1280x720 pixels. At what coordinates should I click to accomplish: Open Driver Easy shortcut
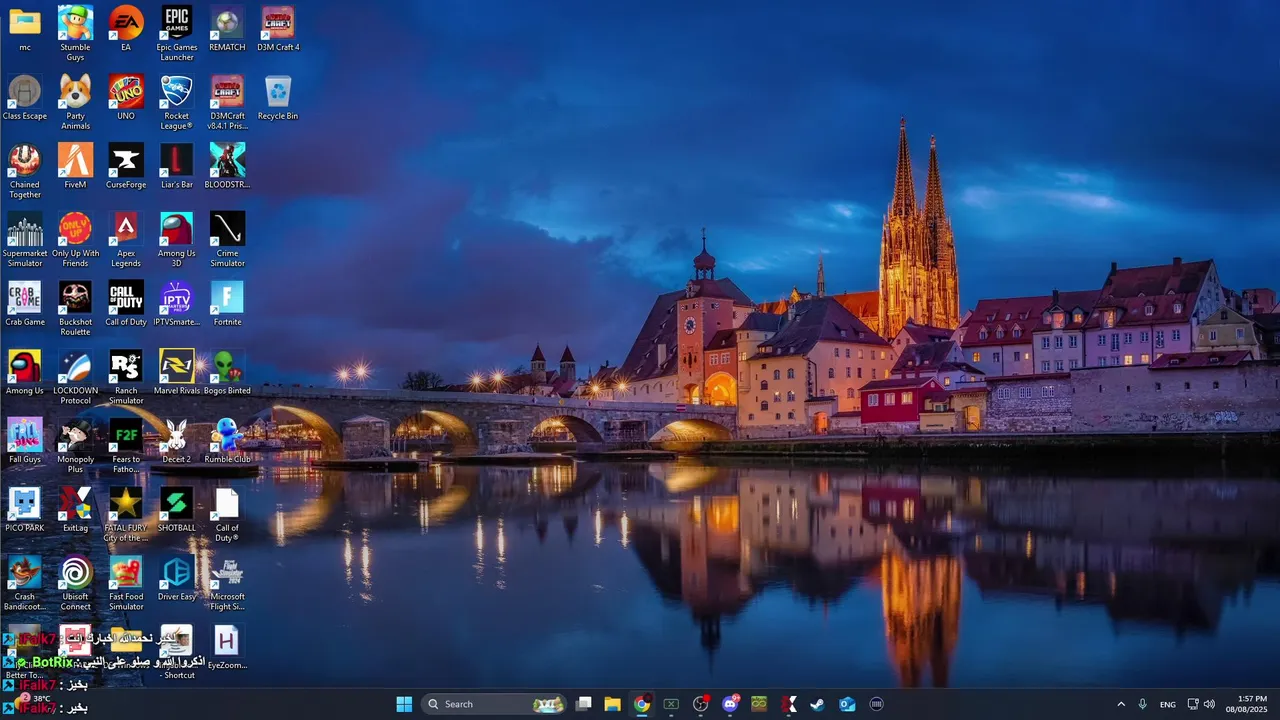coord(177,579)
